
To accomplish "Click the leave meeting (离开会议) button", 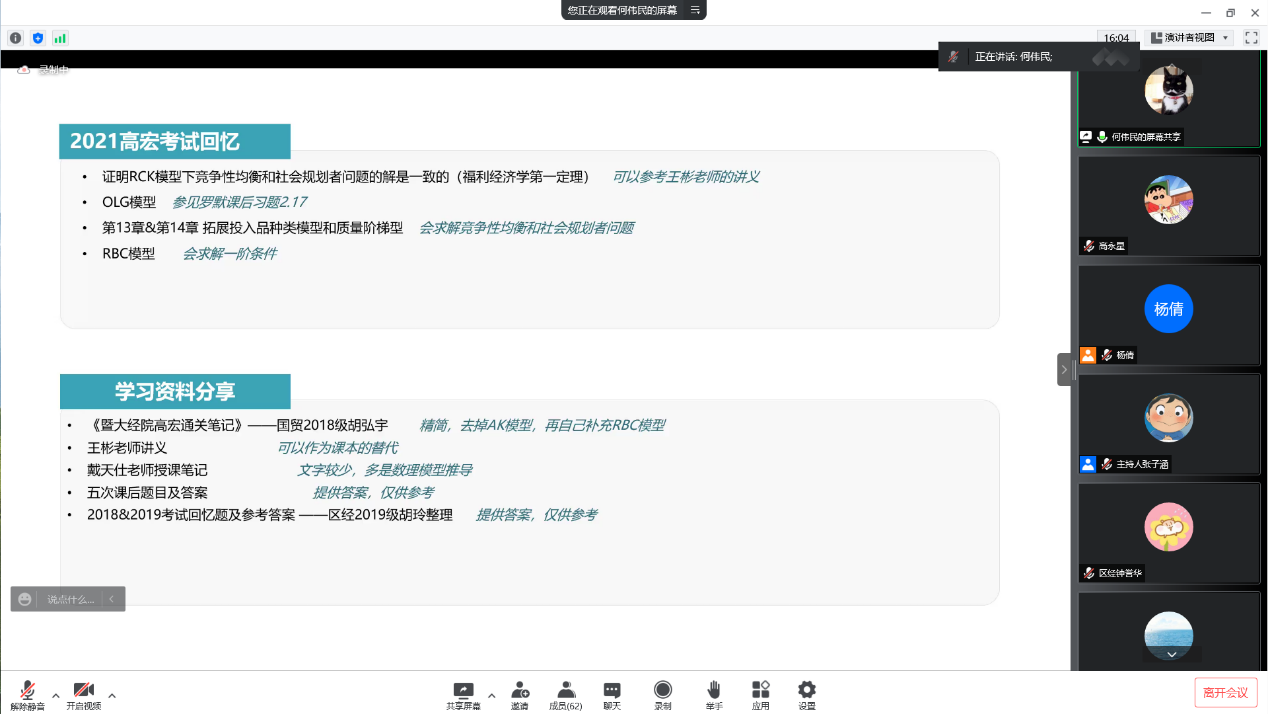I will pos(1225,692).
